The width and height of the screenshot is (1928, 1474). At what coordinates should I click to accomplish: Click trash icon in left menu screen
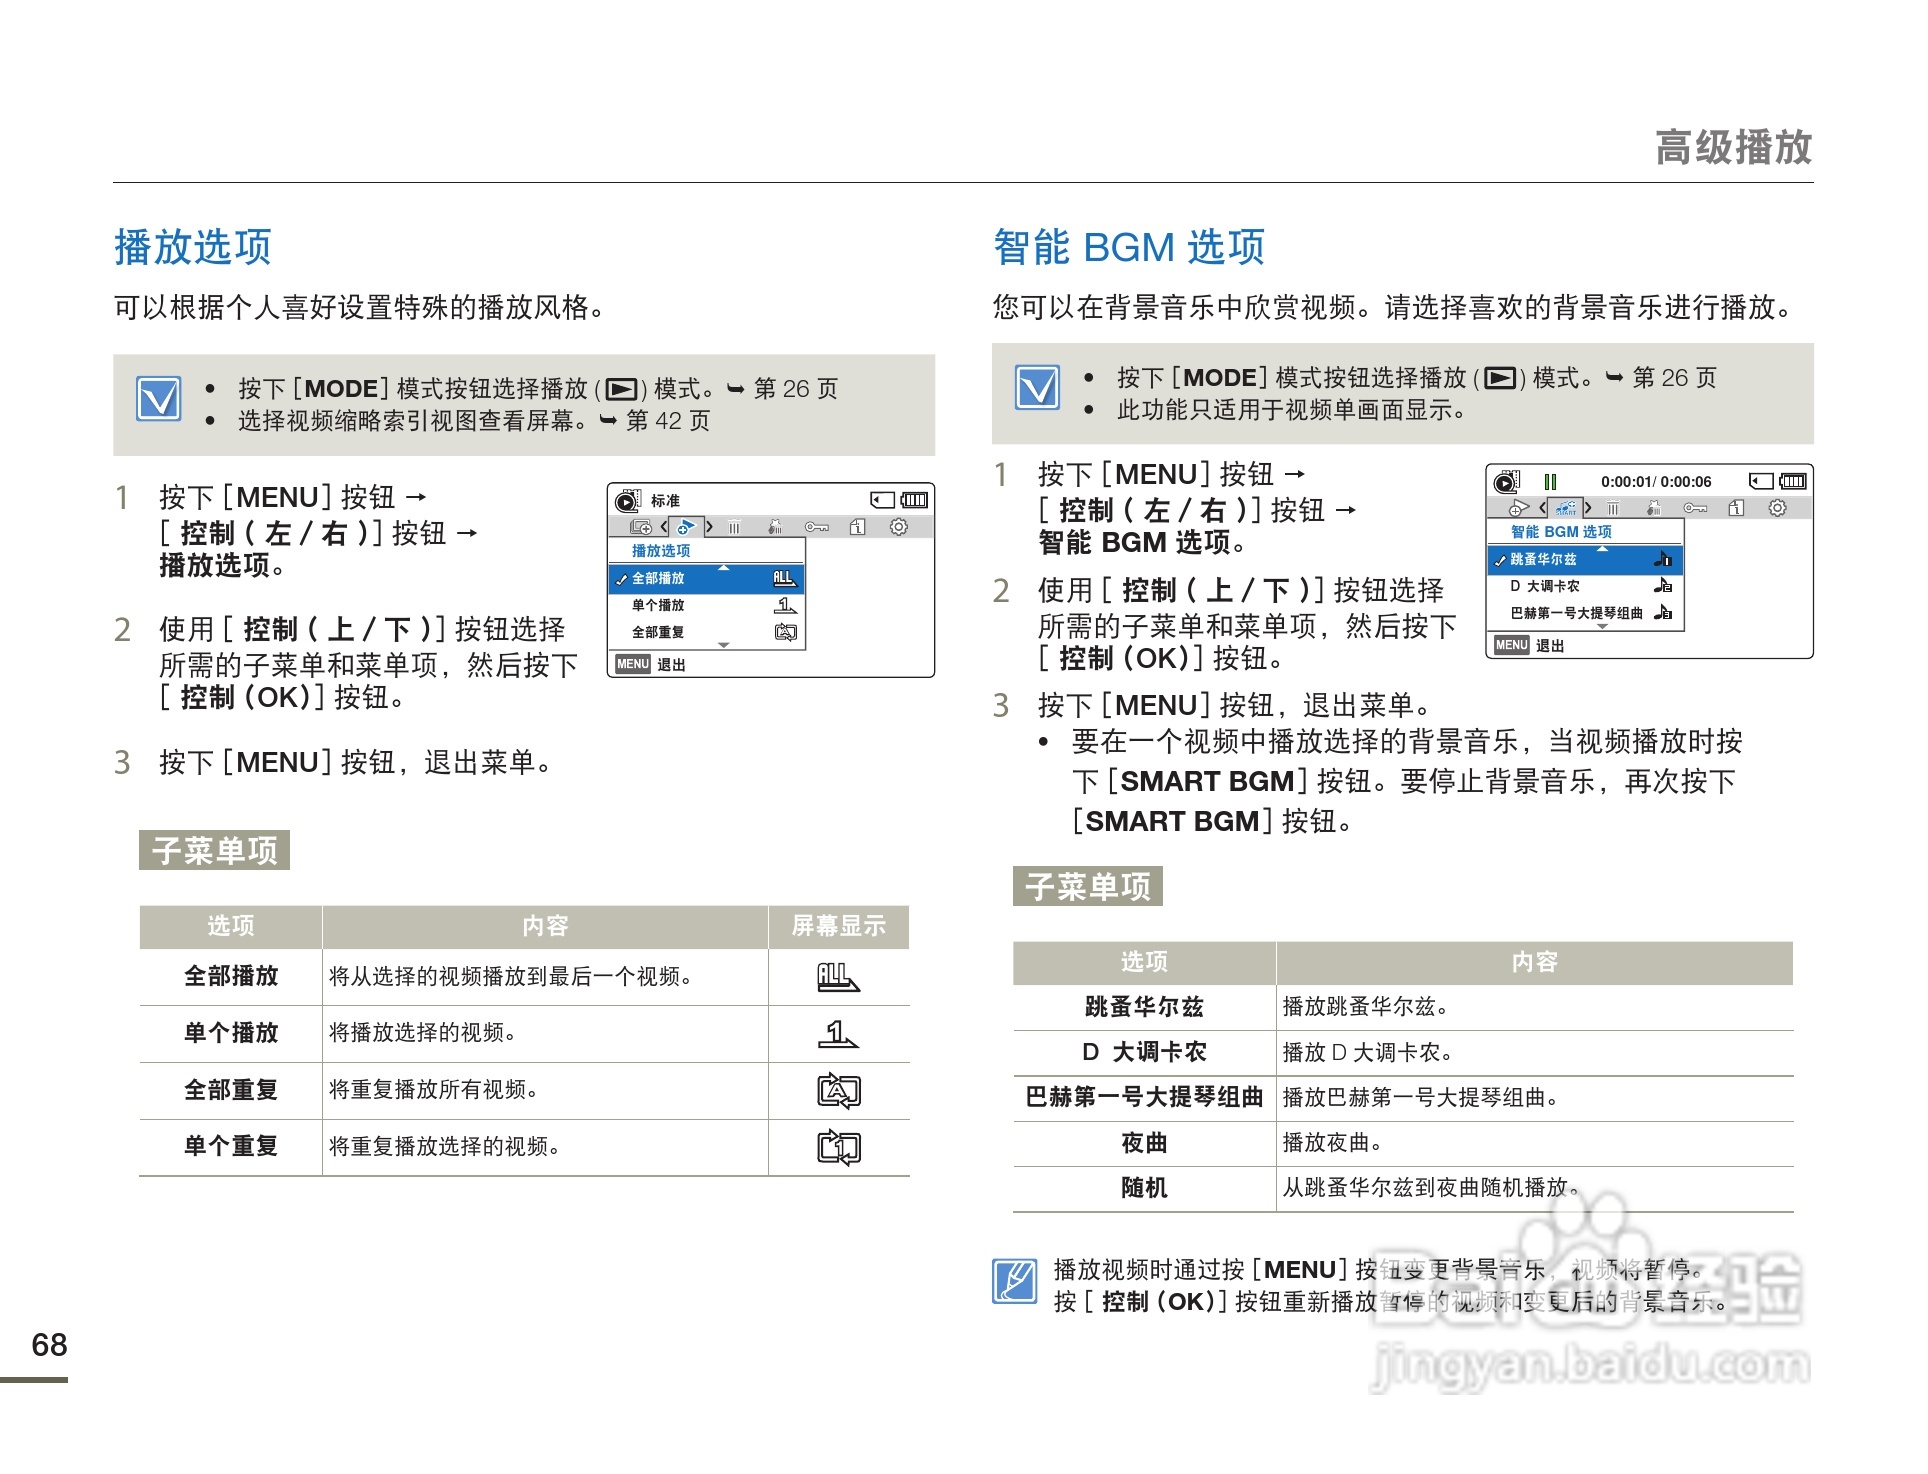pyautogui.click(x=735, y=527)
